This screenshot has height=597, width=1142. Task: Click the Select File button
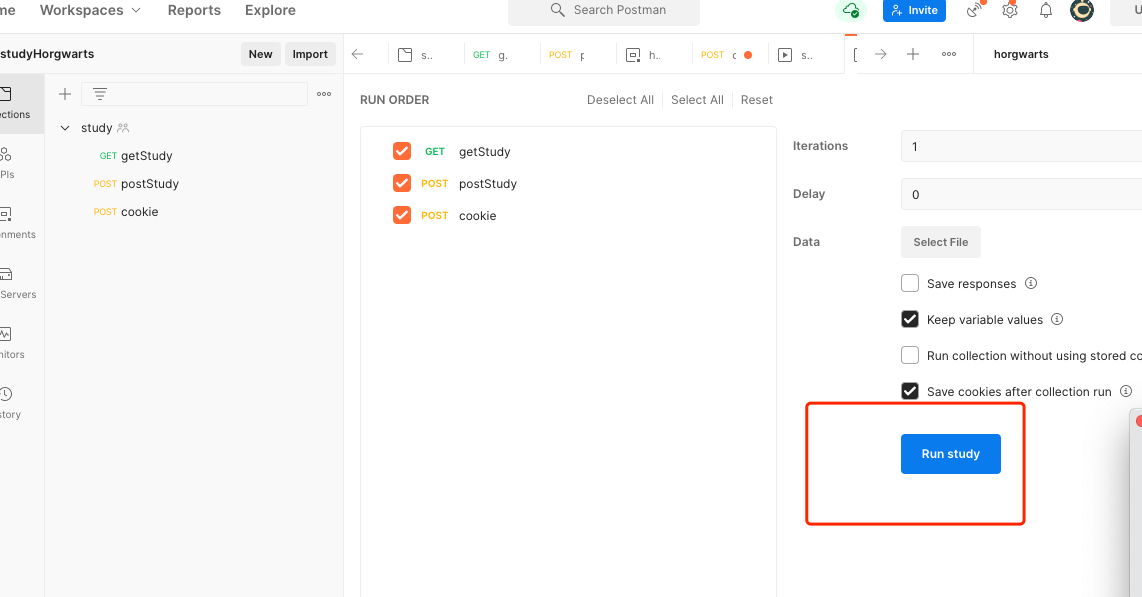pos(941,242)
